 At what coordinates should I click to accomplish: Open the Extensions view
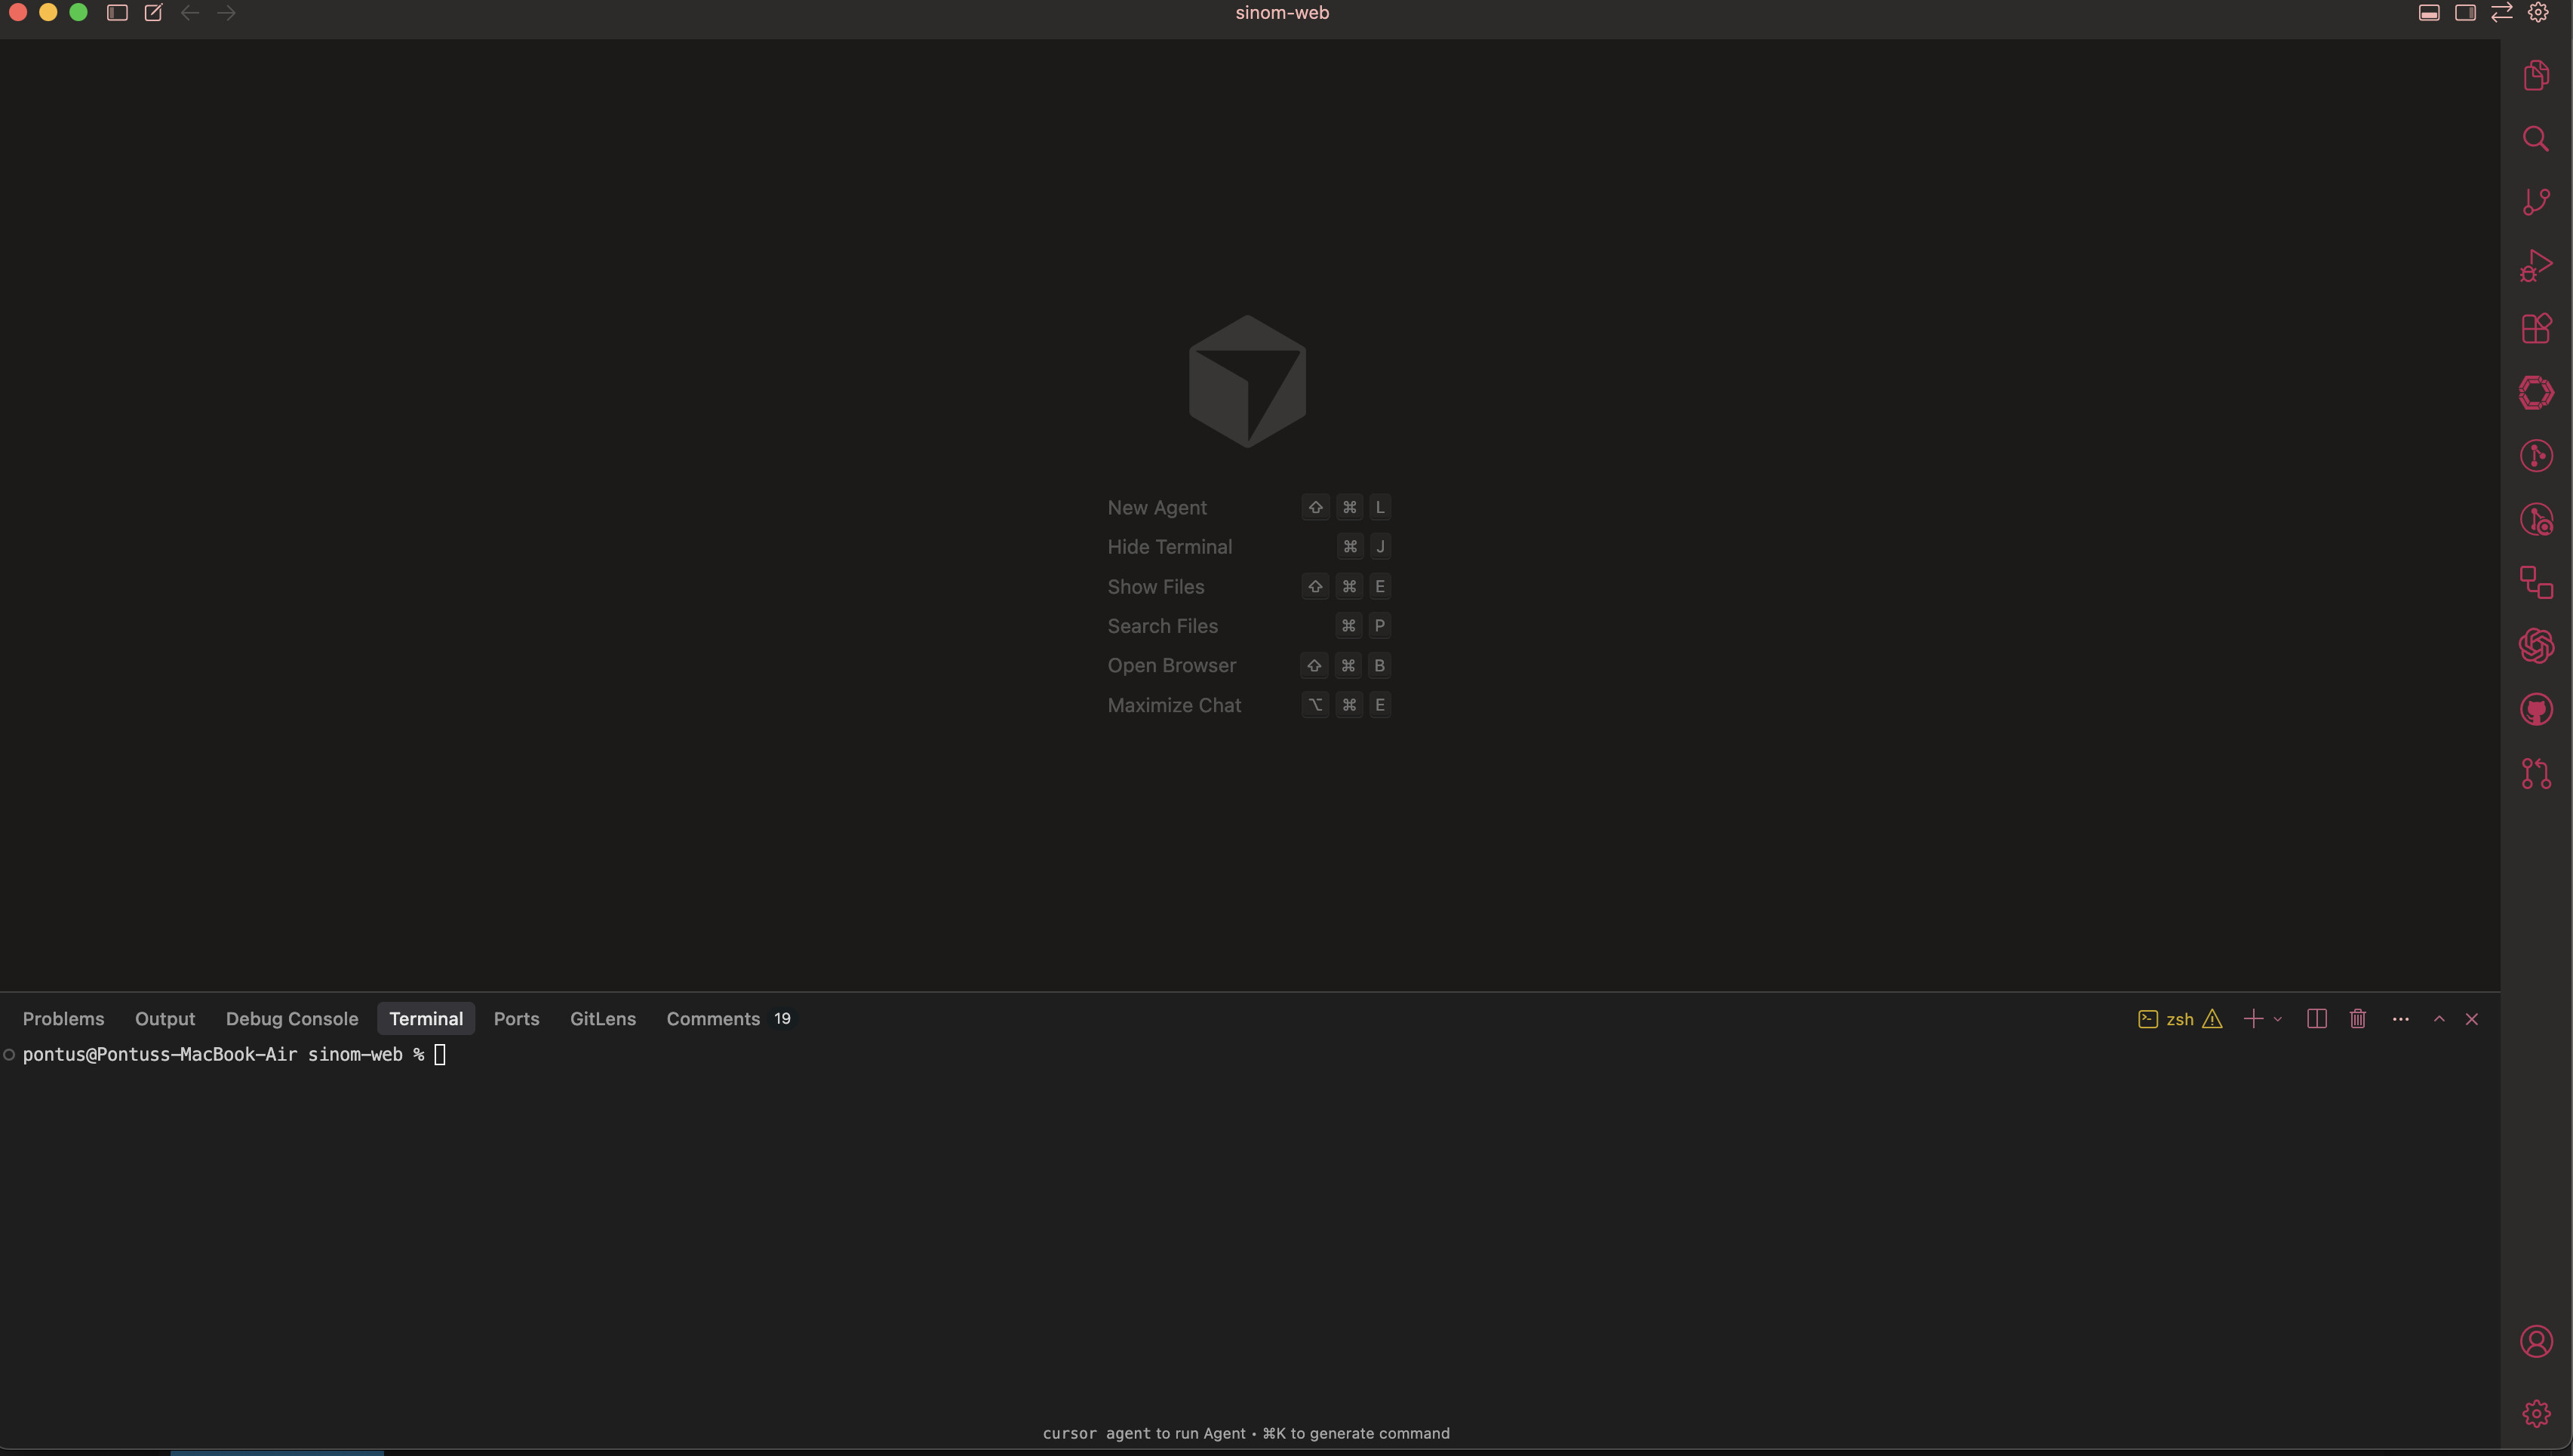point(2535,329)
